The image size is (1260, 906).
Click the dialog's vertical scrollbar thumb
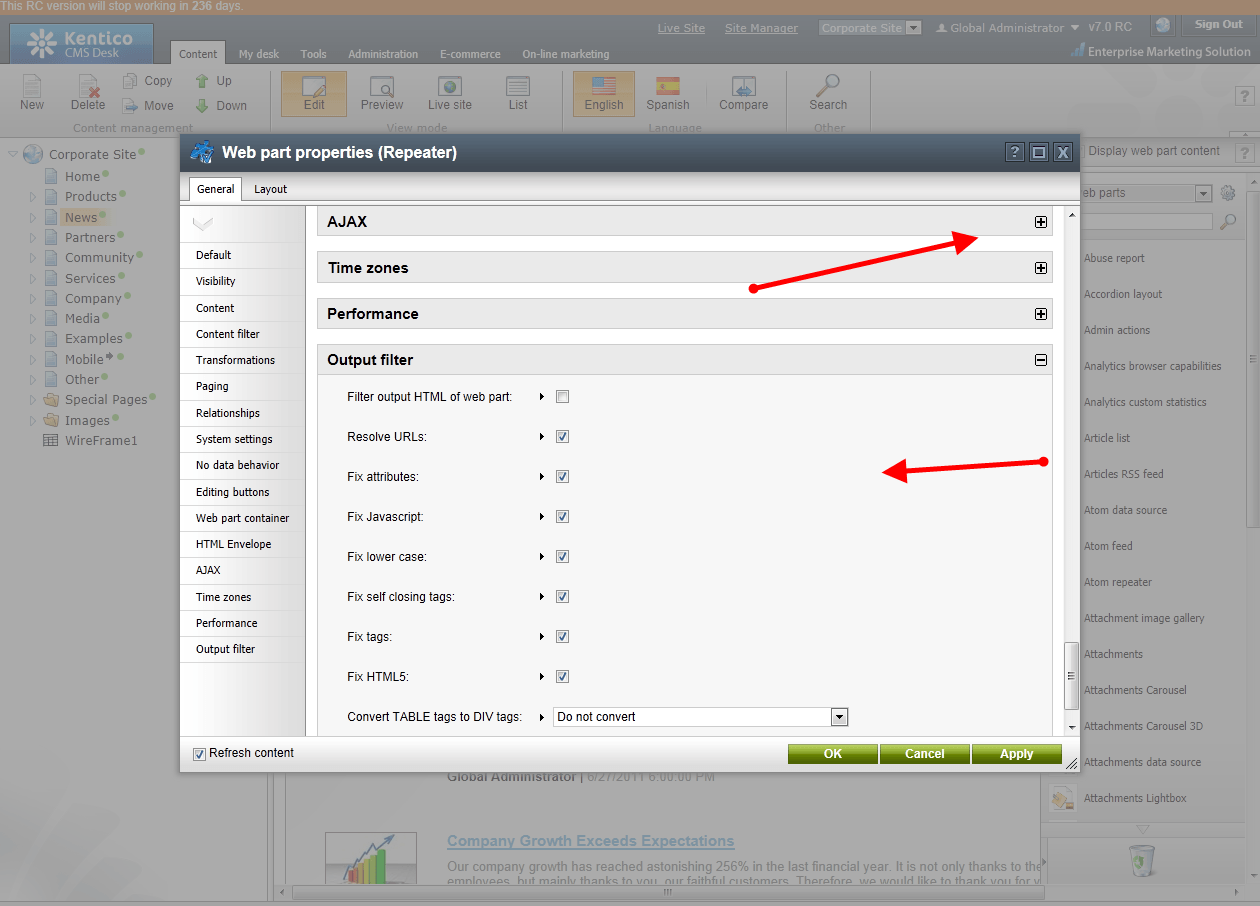(1072, 675)
